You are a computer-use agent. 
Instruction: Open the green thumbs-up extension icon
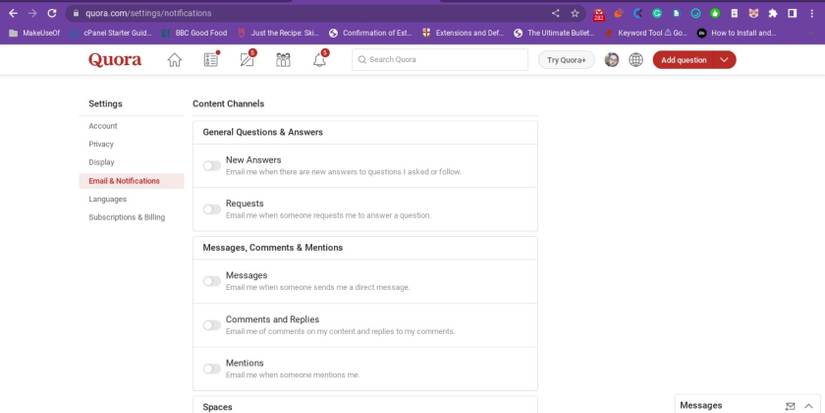pyautogui.click(x=715, y=14)
